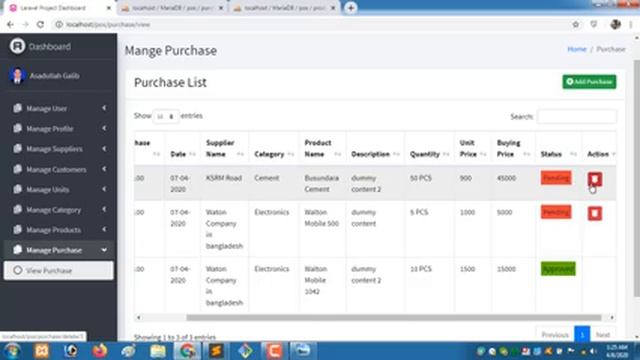Delete the KSRM Road purchase row

click(x=595, y=179)
